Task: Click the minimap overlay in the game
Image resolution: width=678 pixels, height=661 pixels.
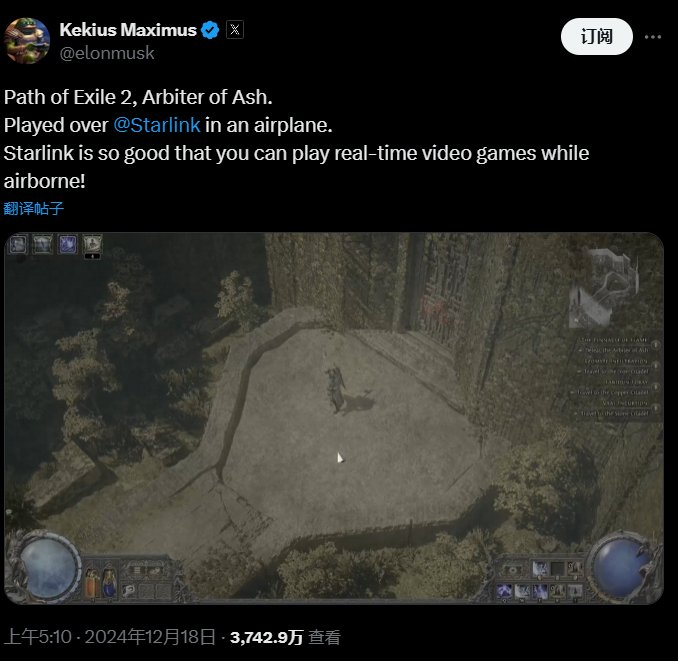Action: 604,287
